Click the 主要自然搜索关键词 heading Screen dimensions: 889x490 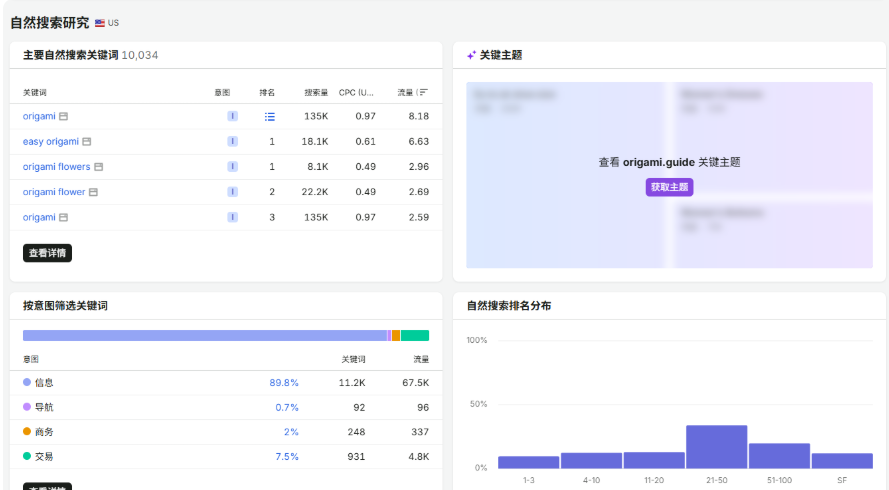[x=70, y=55]
